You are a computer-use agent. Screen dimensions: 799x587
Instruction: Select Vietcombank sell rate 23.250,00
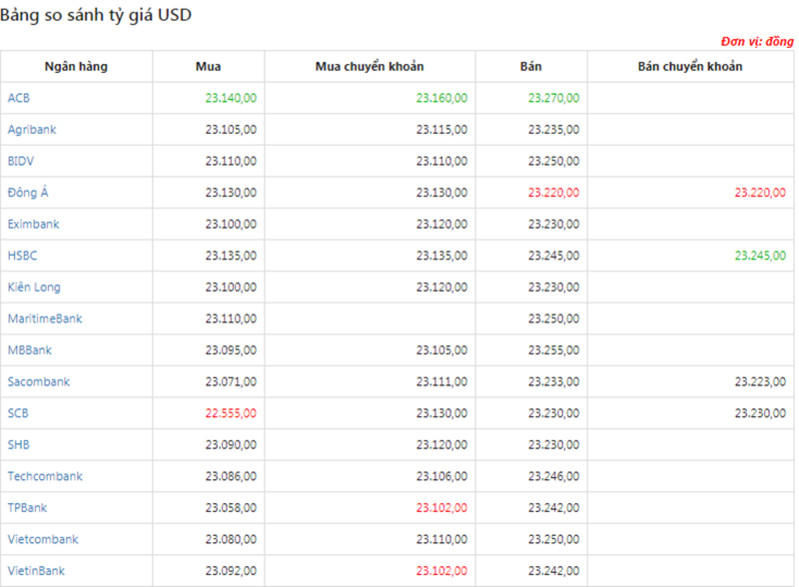(x=554, y=539)
